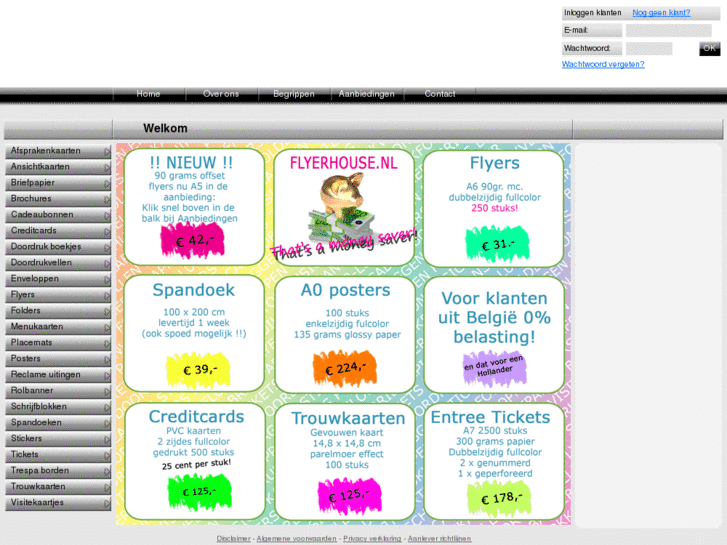Open Stickers category
The height and width of the screenshot is (545, 727).
point(58,439)
